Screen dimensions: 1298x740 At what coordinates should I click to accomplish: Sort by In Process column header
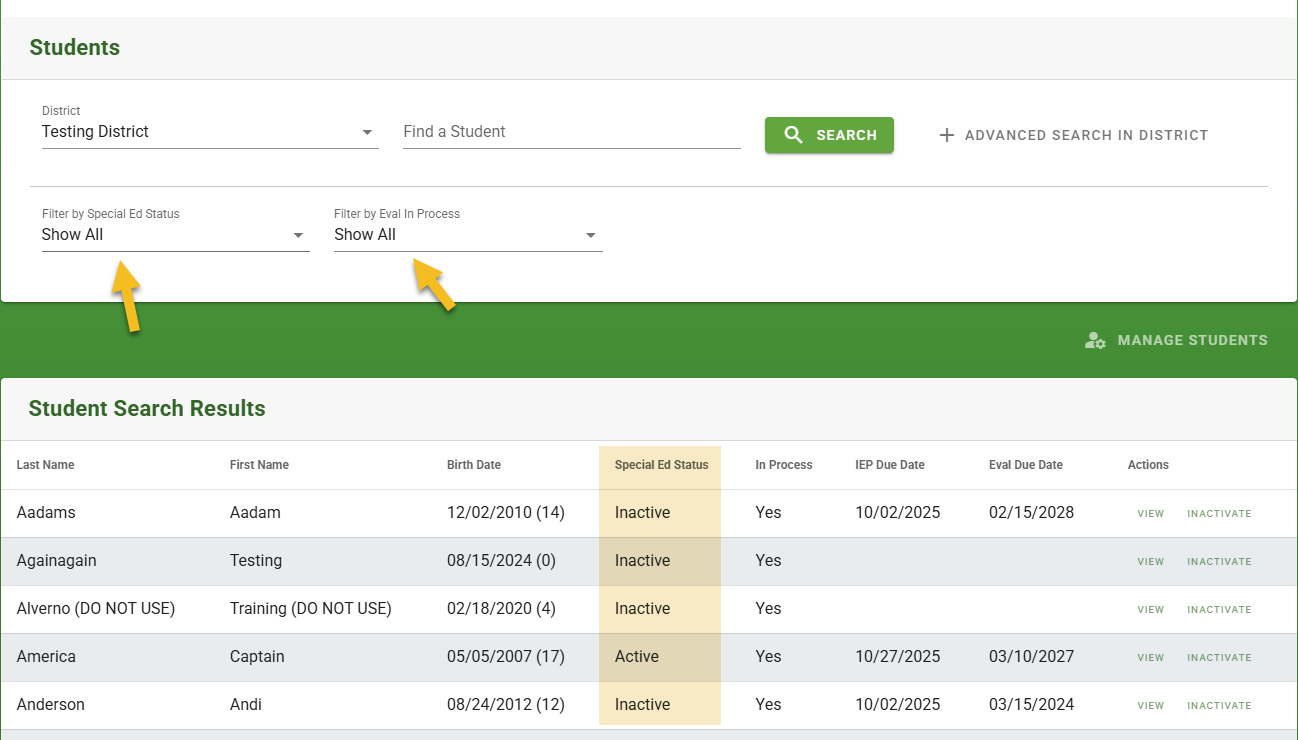[x=784, y=465]
